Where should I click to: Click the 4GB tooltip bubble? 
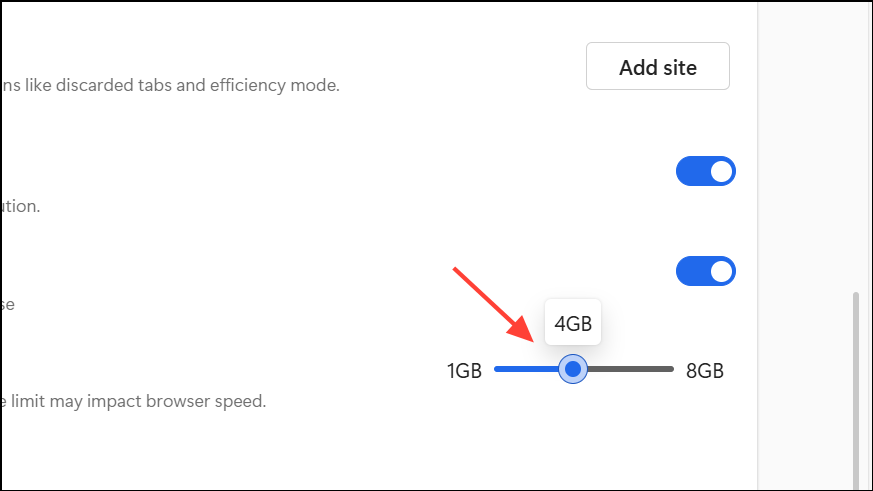[573, 323]
